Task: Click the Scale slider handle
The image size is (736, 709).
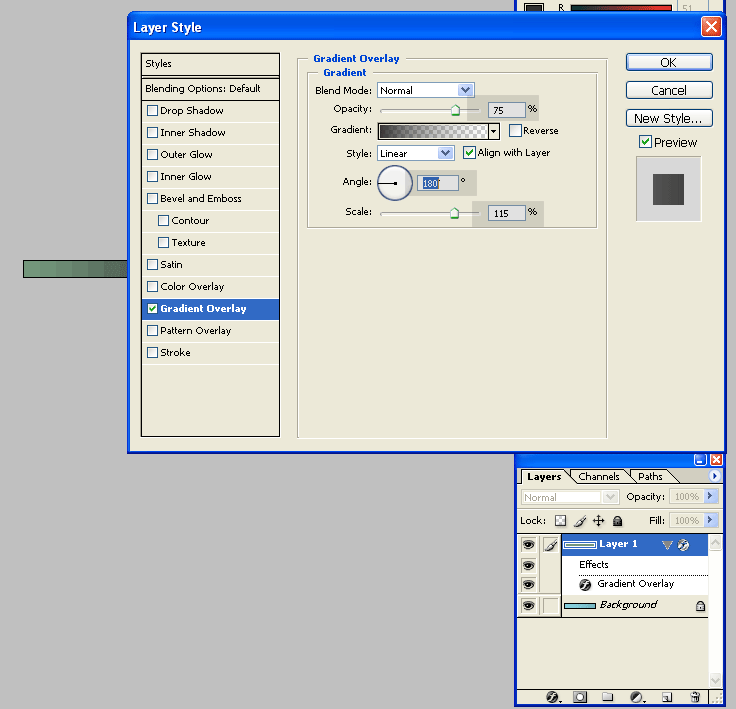Action: pos(454,214)
